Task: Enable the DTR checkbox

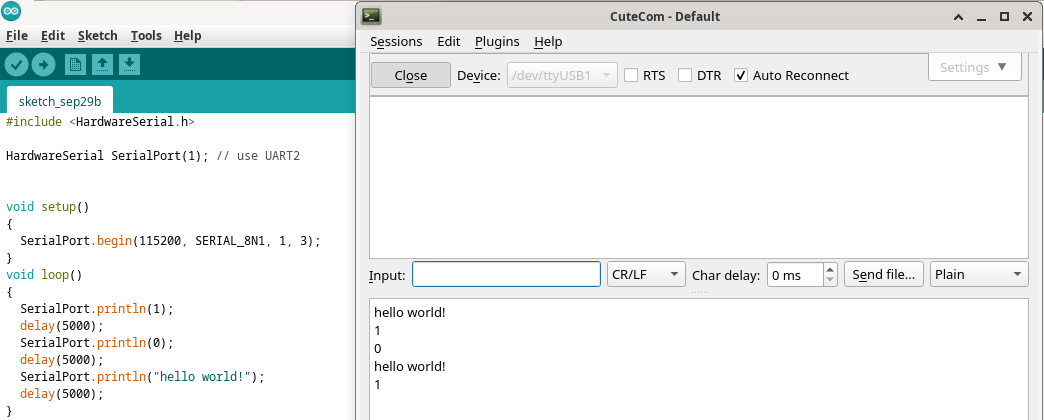Action: tap(685, 75)
